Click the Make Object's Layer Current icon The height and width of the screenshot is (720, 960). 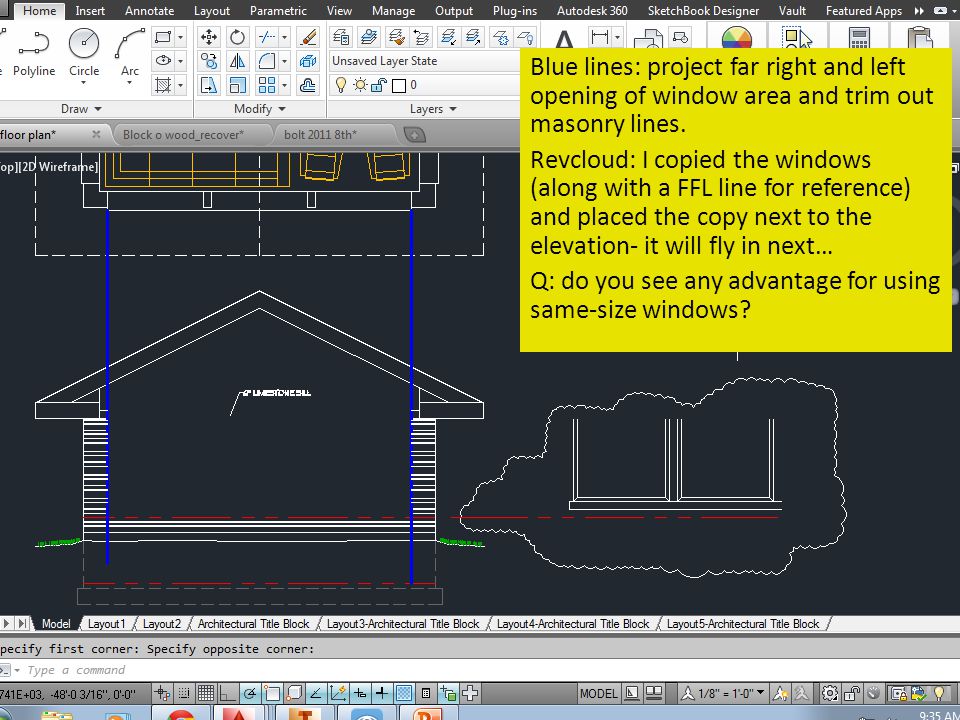[369, 37]
